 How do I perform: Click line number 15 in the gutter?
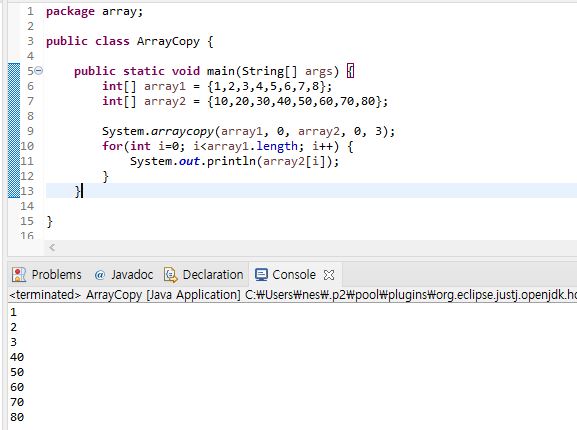pos(27,221)
